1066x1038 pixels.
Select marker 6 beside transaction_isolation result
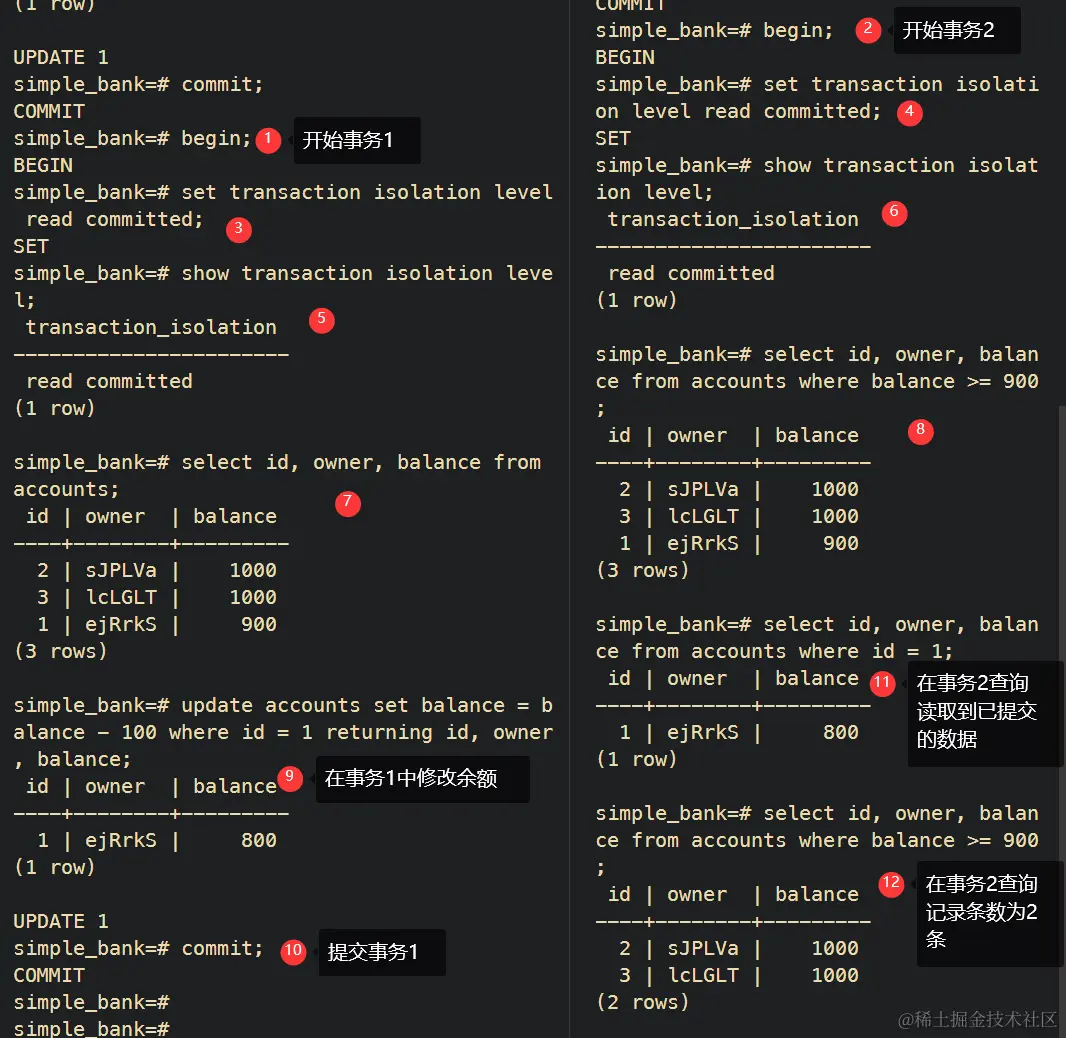(x=894, y=214)
